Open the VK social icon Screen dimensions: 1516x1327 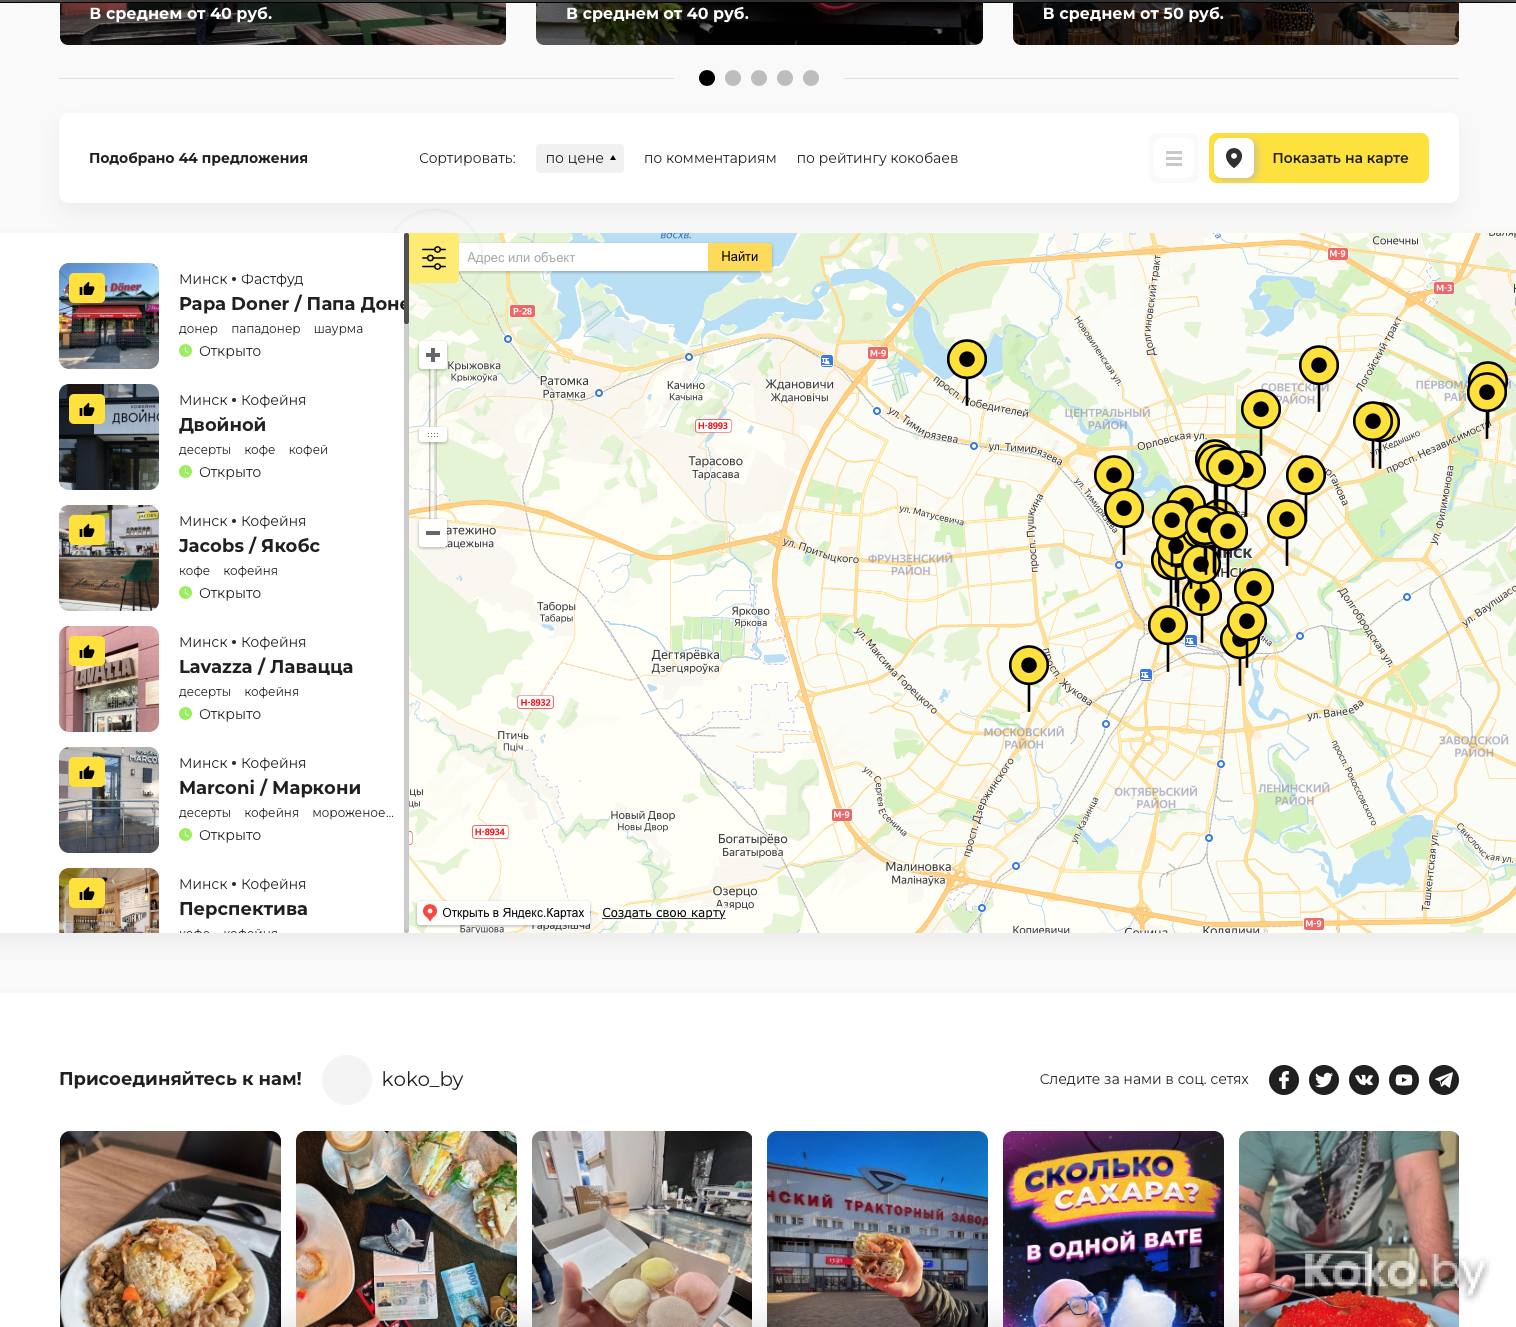click(1364, 1080)
